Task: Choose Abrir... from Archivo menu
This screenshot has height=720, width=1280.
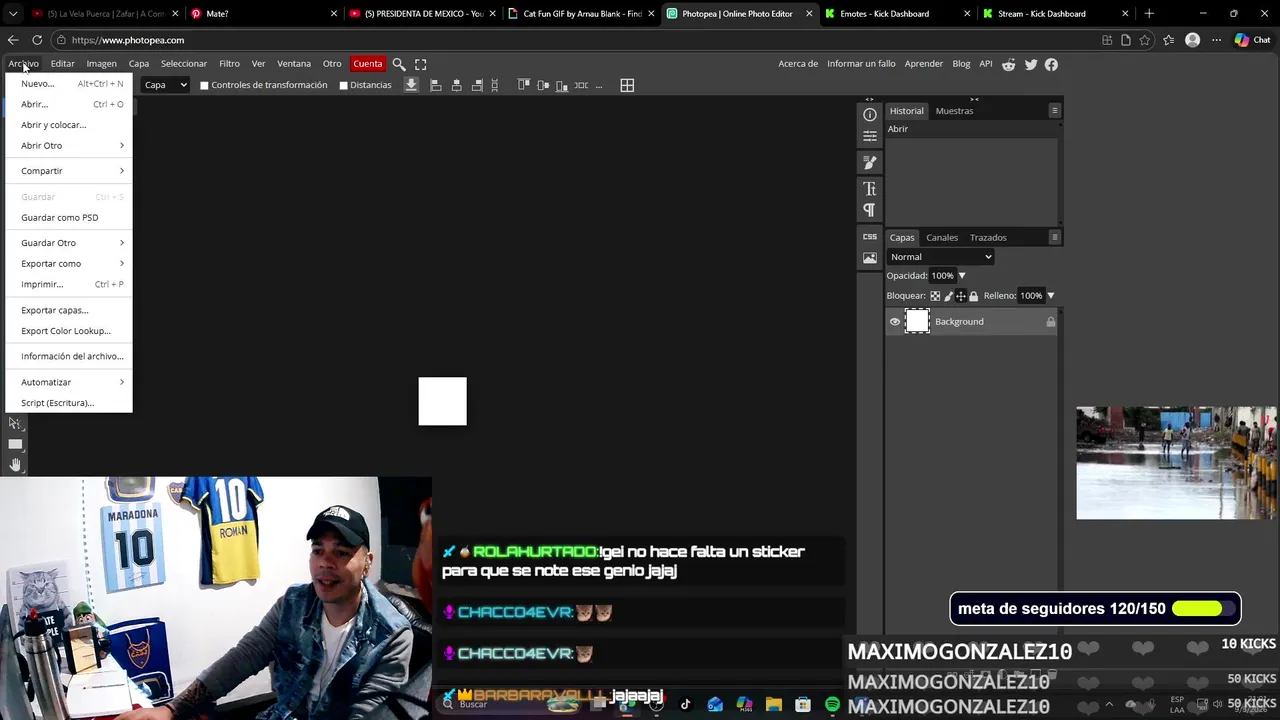Action: [69, 104]
